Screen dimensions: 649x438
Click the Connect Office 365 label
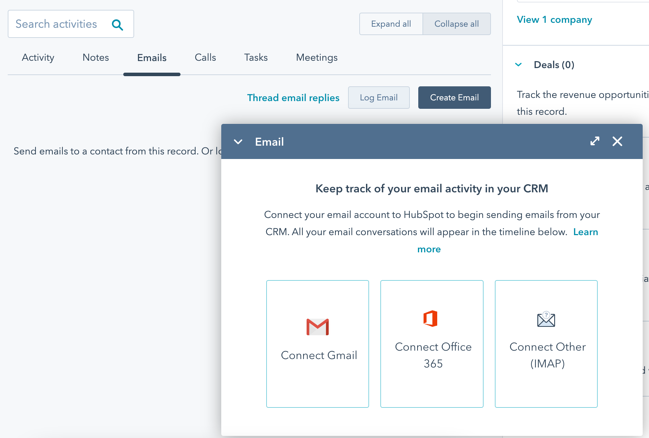pos(433,355)
